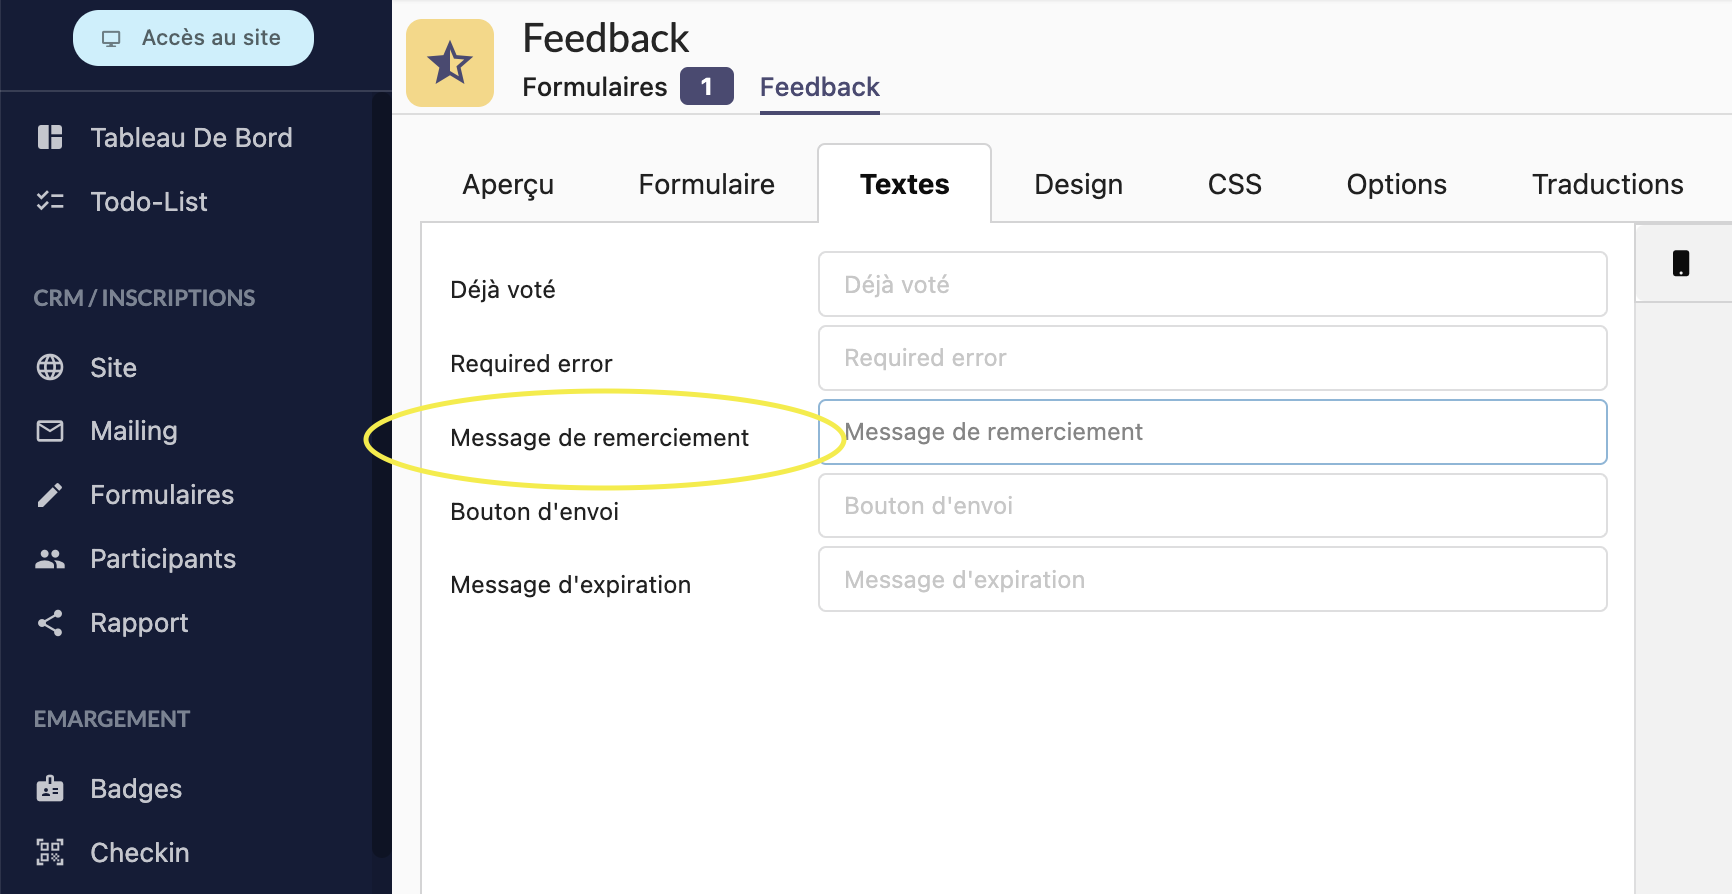Select the Traductions tab
This screenshot has width=1732, height=894.
(1607, 185)
